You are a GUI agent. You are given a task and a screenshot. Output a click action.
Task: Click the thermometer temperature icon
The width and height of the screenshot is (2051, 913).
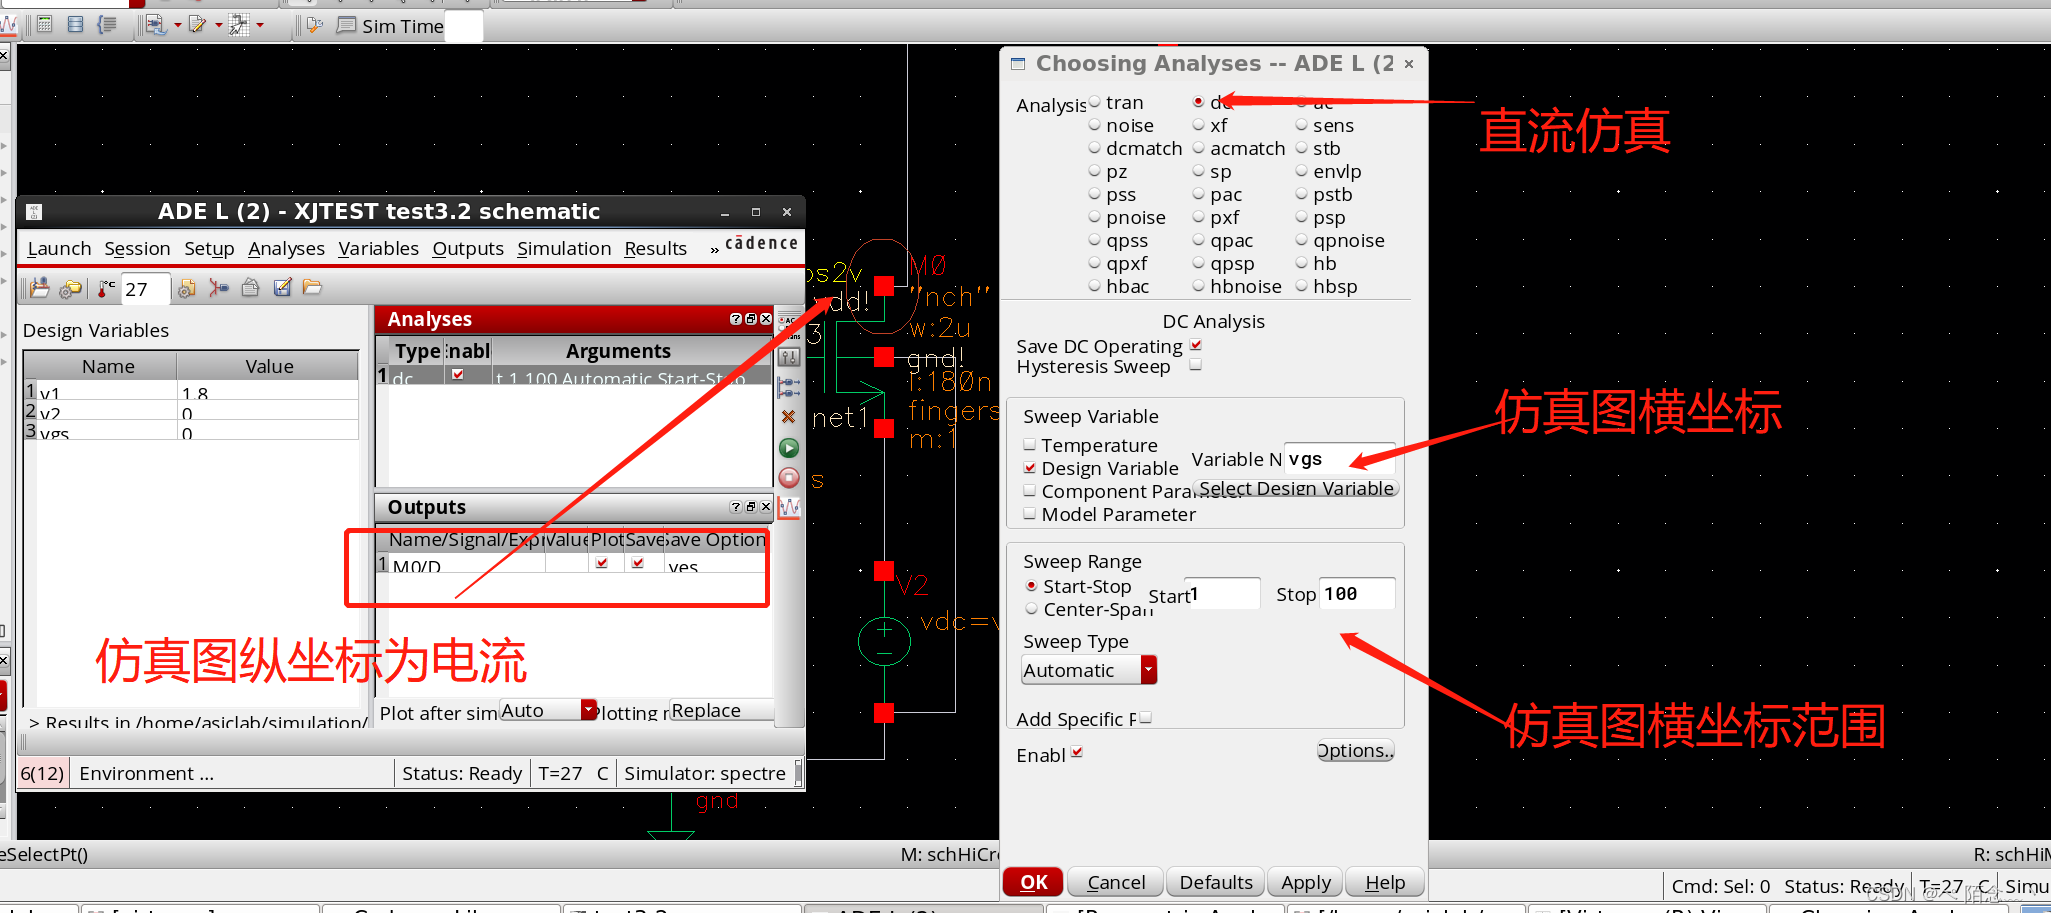pyautogui.click(x=106, y=288)
